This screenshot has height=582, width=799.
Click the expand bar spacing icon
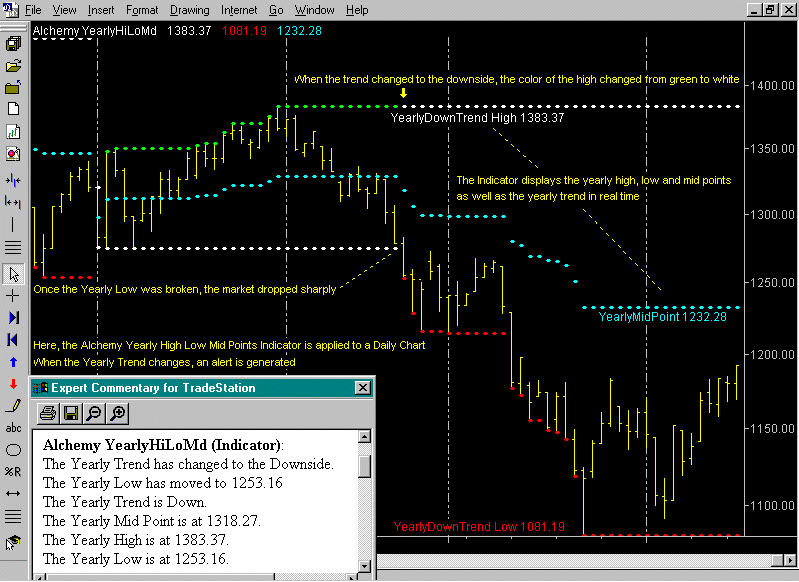point(13,202)
